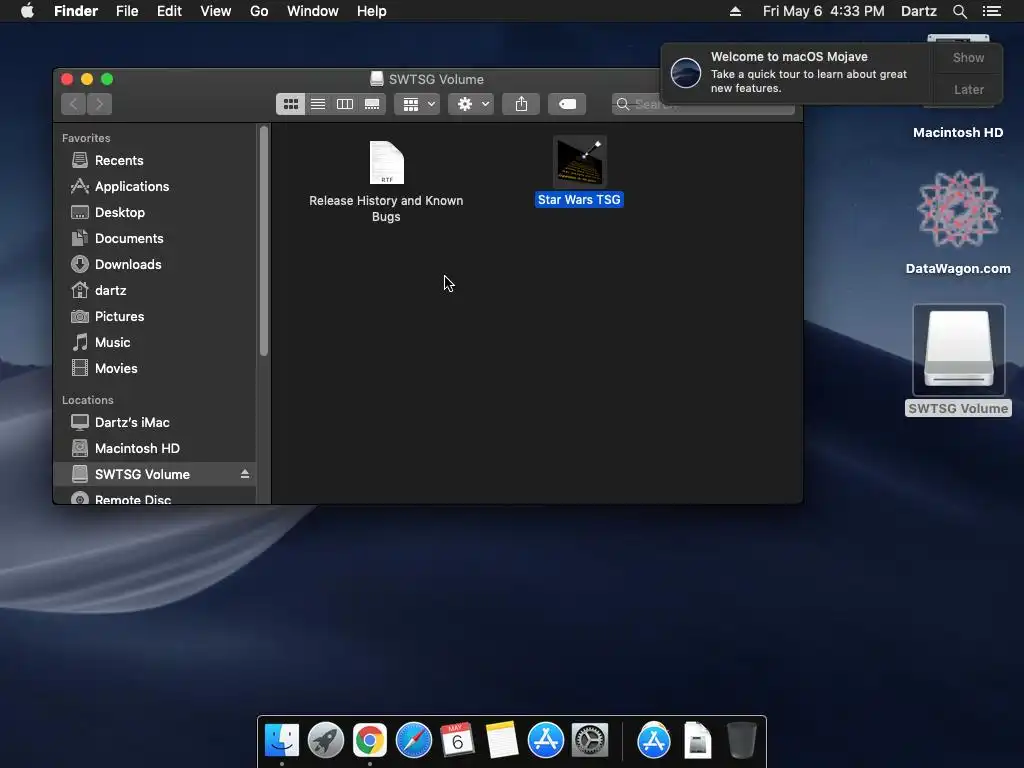1024x768 pixels.
Task: Open Launchpad from the Dock
Action: point(326,741)
